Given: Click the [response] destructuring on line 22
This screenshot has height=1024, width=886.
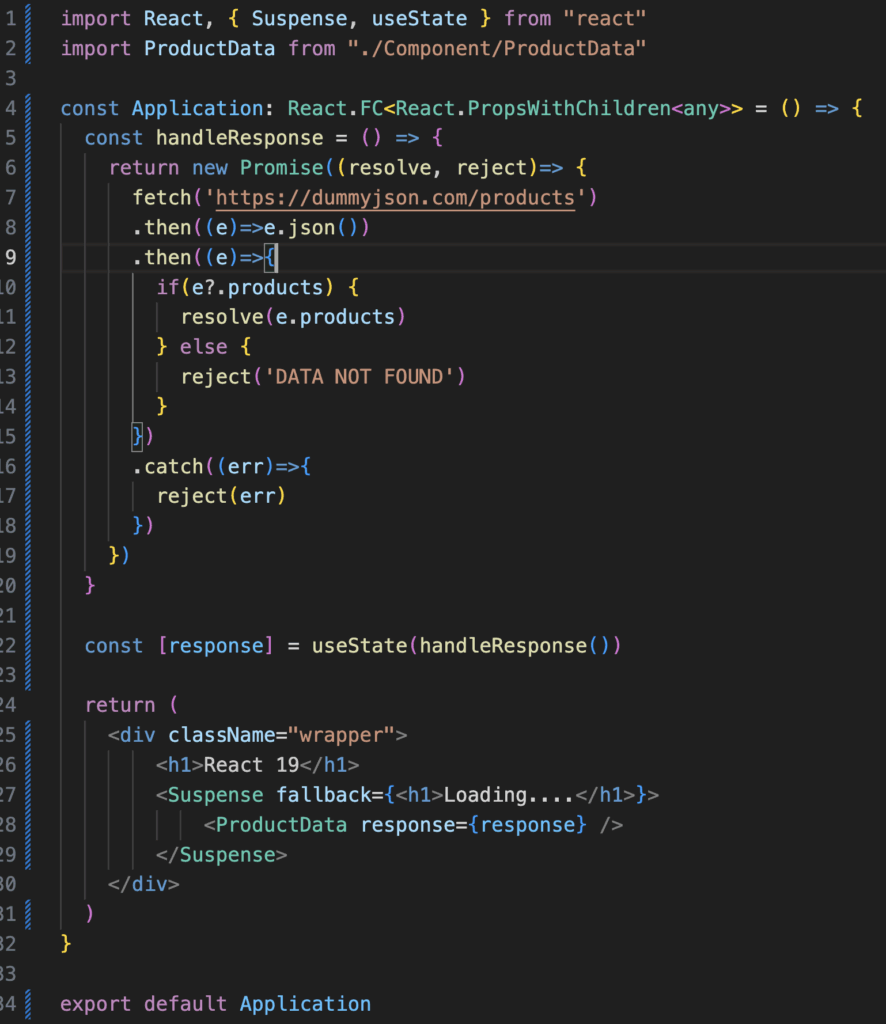Looking at the screenshot, I should click(215, 647).
